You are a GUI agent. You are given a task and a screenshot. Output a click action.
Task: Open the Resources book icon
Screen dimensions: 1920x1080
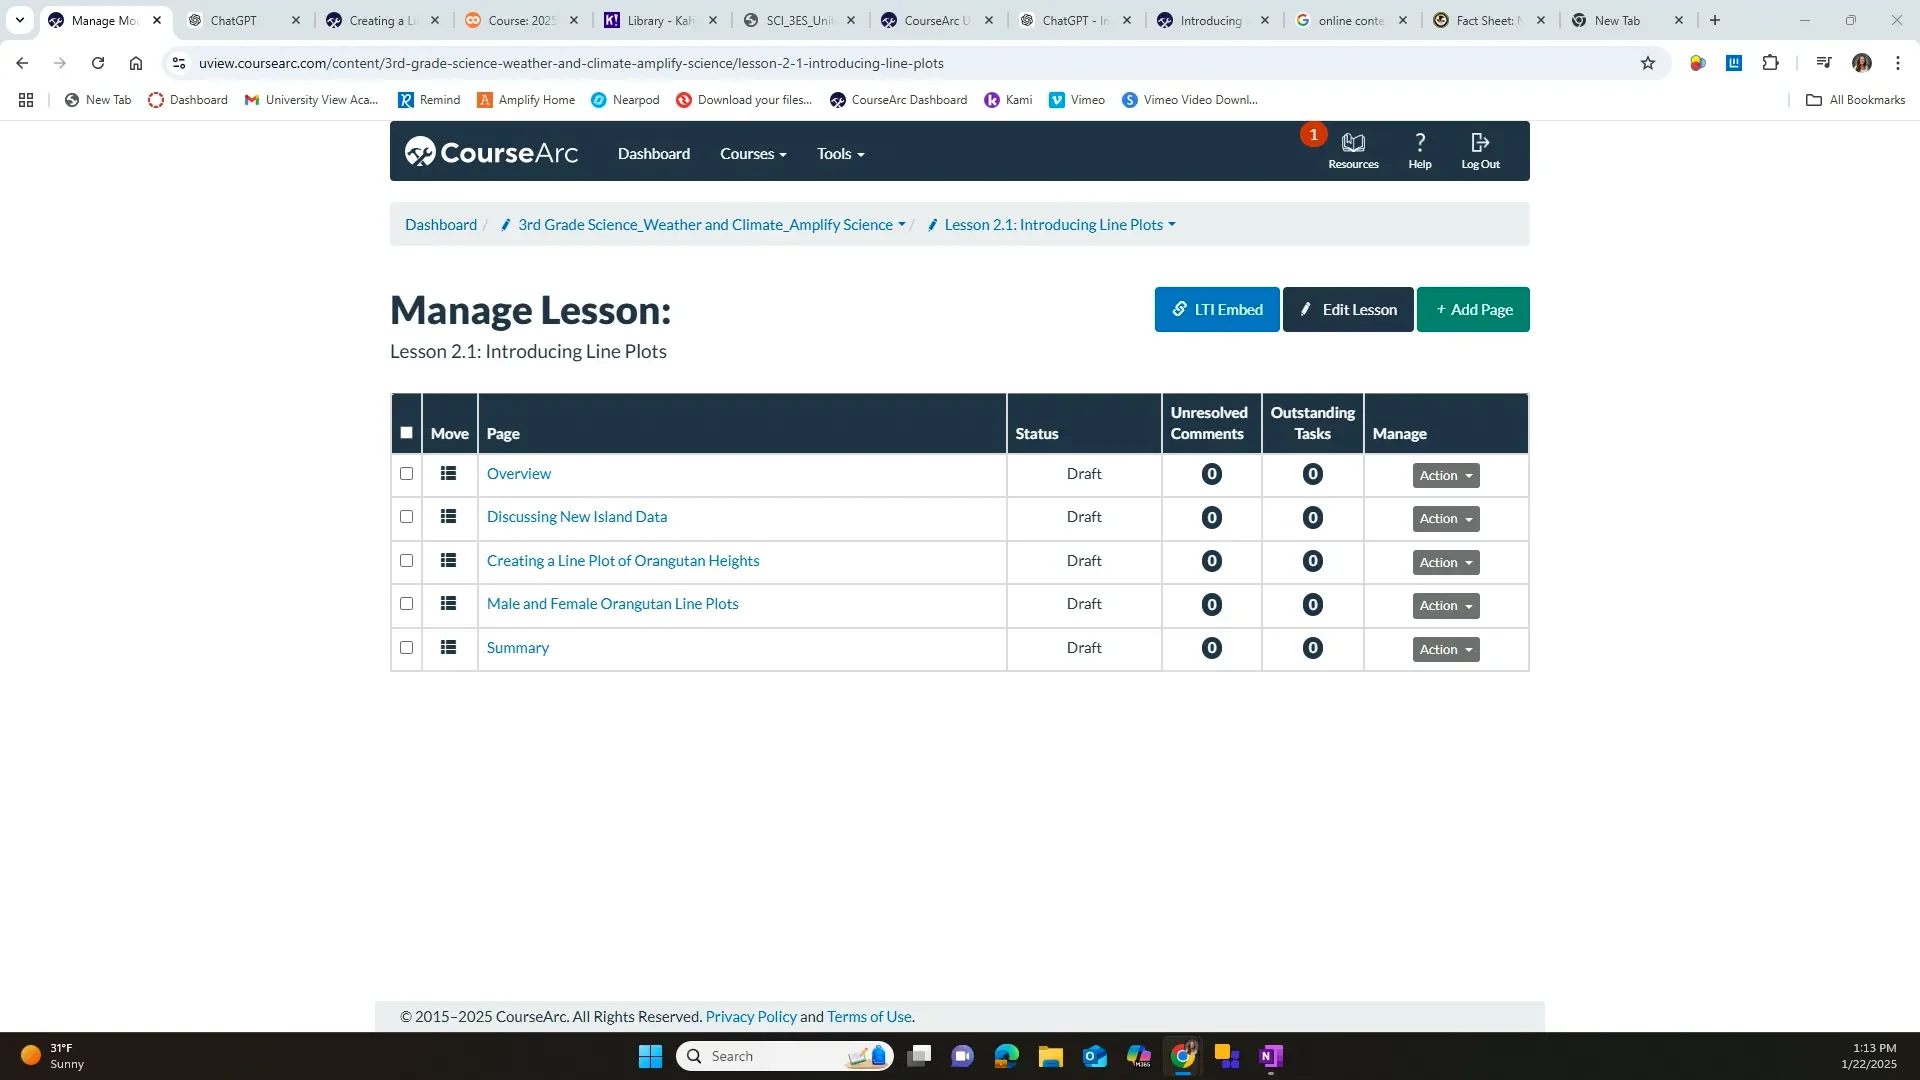(x=1353, y=143)
